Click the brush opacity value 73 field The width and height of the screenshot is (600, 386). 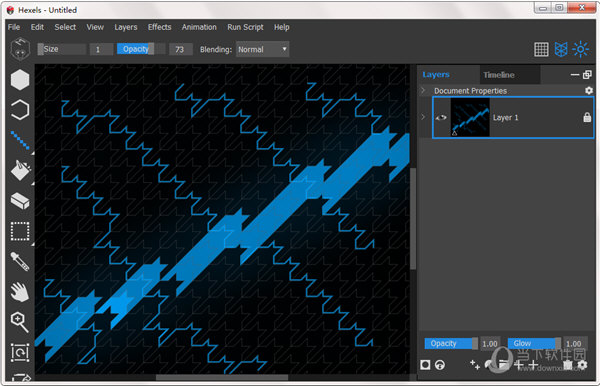181,49
